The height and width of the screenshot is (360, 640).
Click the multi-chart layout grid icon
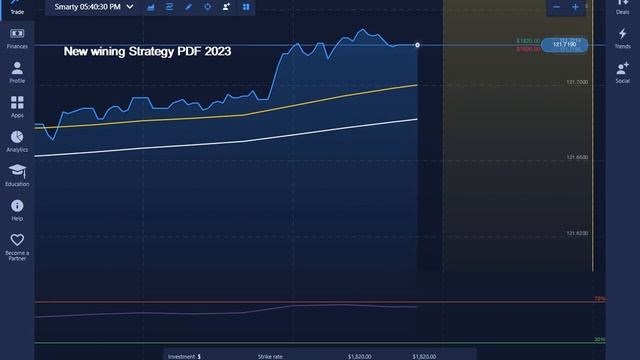[x=246, y=7]
